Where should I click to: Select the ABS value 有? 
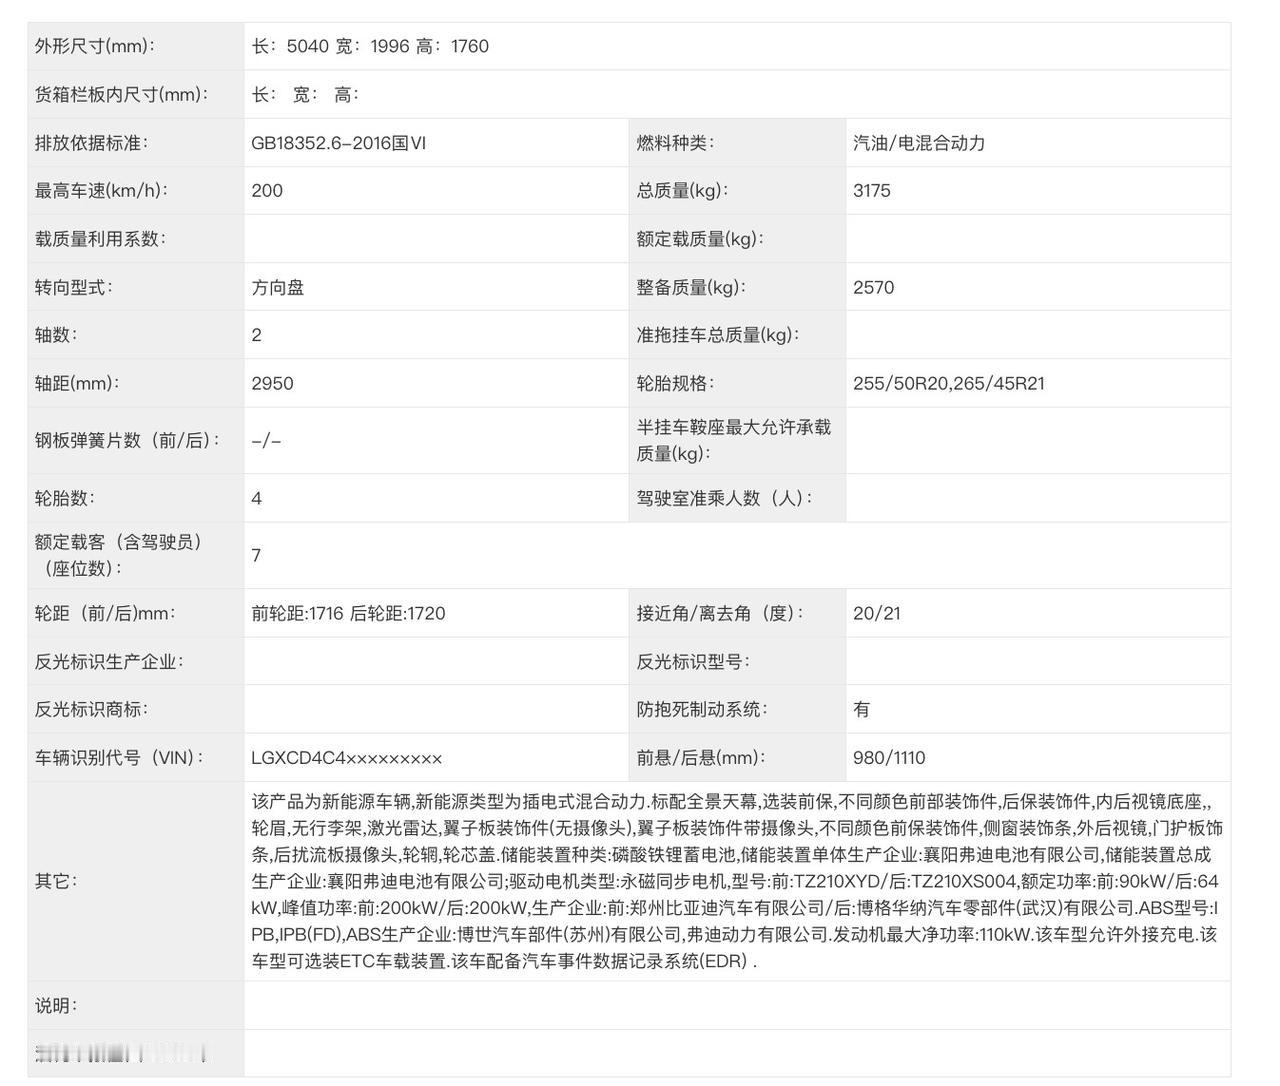[862, 709]
